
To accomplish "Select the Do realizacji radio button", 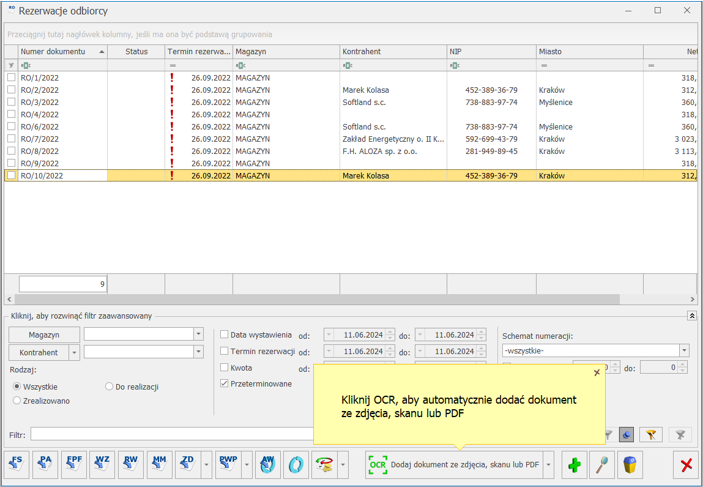I will click(x=109, y=386).
